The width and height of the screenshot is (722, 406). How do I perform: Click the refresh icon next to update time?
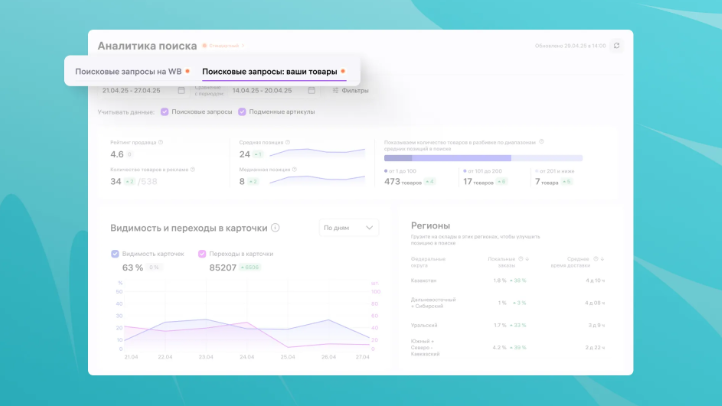click(617, 46)
